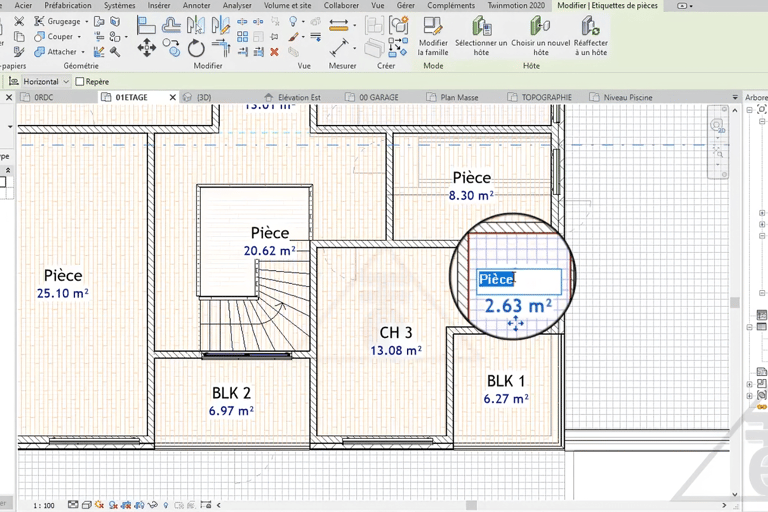768x512 pixels.
Task: Collapse the top node in project browser
Action: [749, 110]
